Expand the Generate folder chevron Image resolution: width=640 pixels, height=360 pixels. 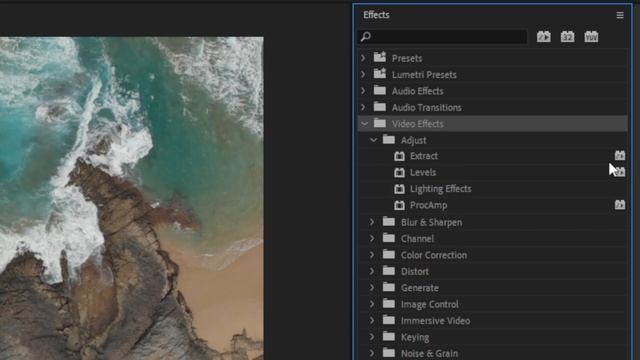pyautogui.click(x=372, y=288)
